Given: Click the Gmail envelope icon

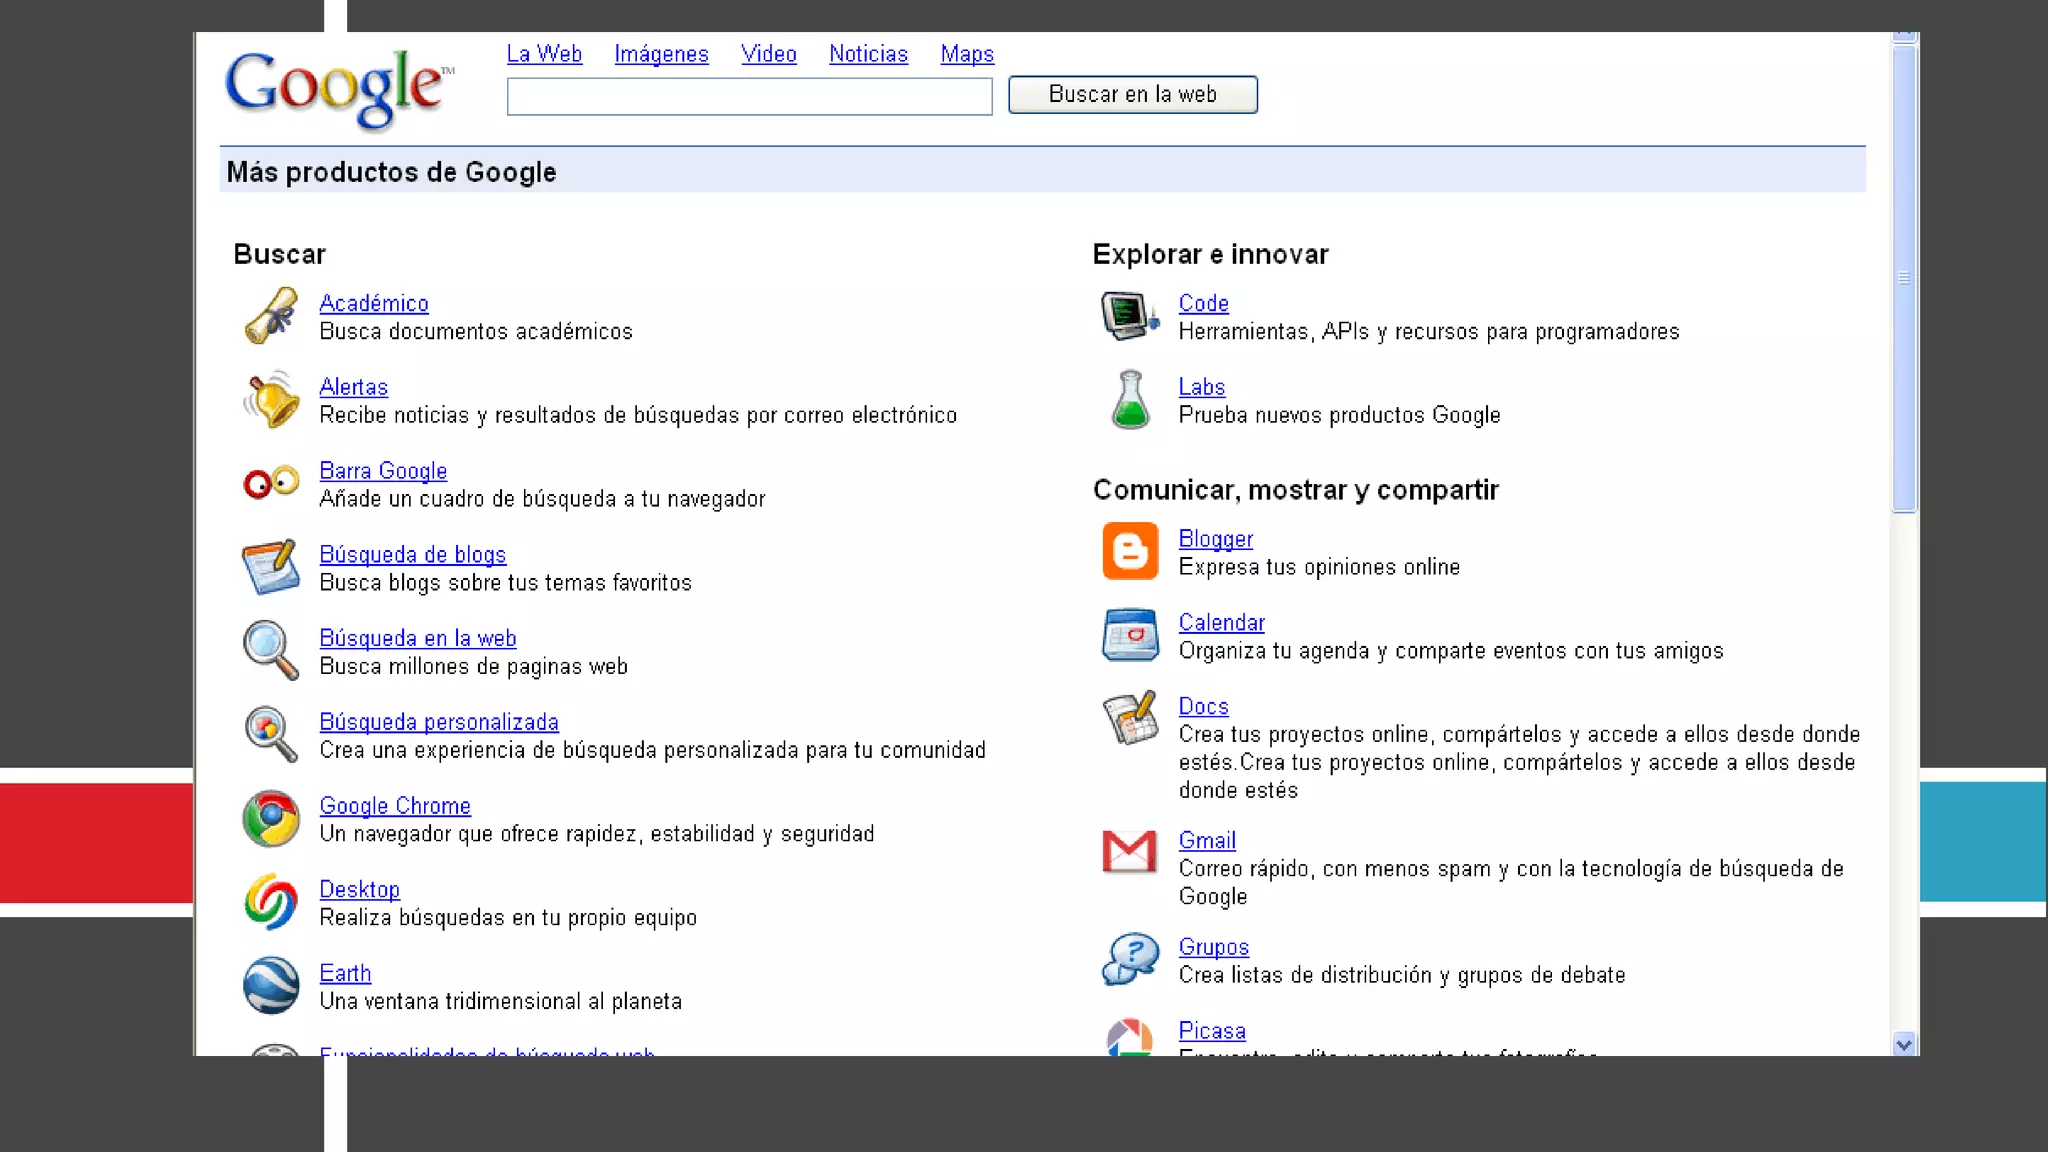Looking at the screenshot, I should tap(1130, 852).
